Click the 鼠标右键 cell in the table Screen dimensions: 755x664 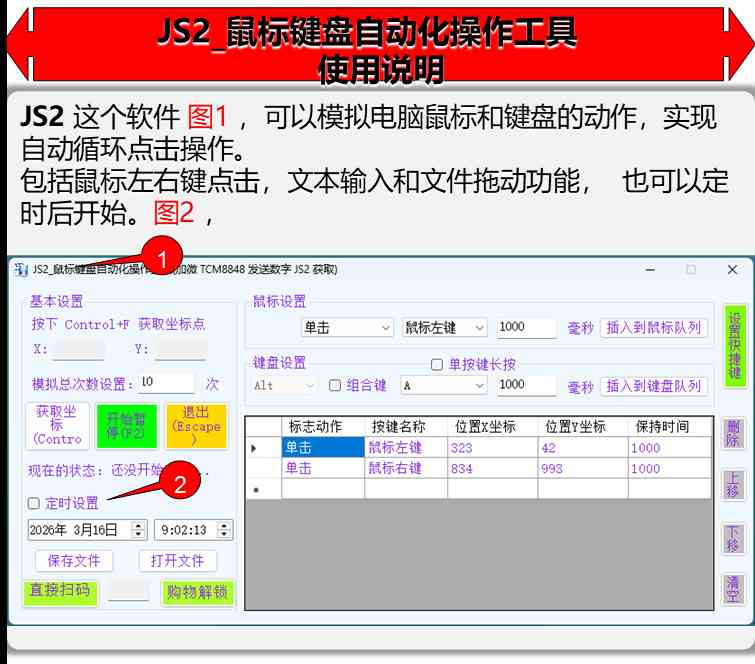coord(406,469)
